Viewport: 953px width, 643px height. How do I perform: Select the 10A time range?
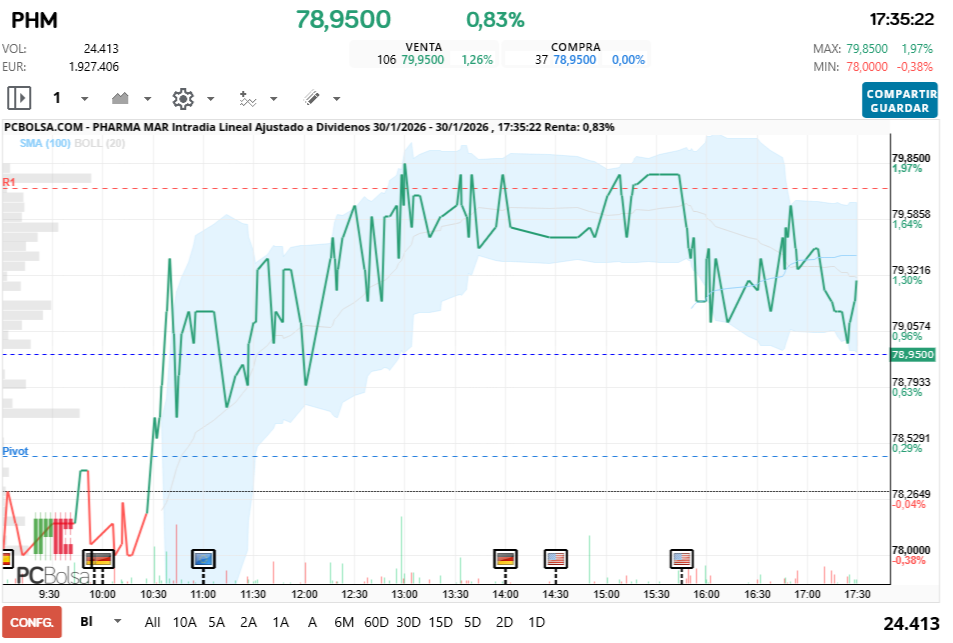[x=184, y=622]
